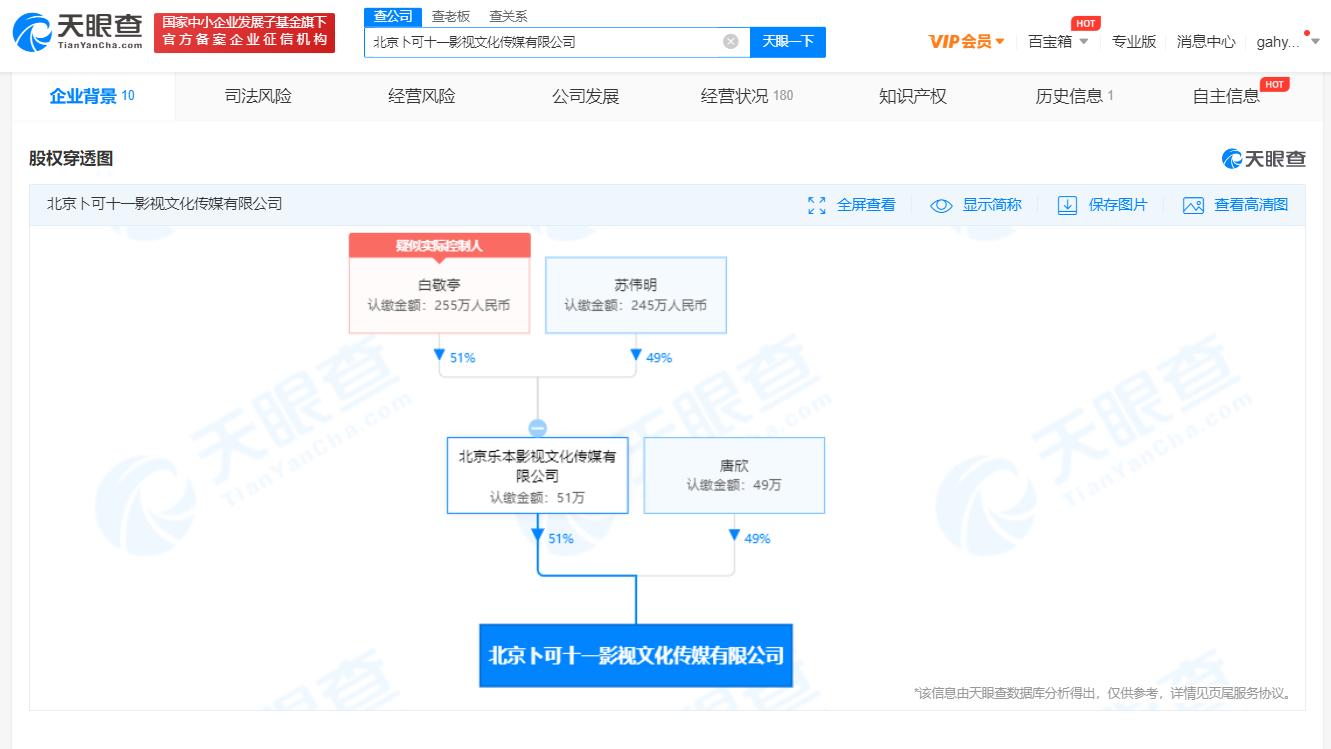The width and height of the screenshot is (1331, 749).
Task: Click the 全屏查看 text label
Action: (866, 205)
